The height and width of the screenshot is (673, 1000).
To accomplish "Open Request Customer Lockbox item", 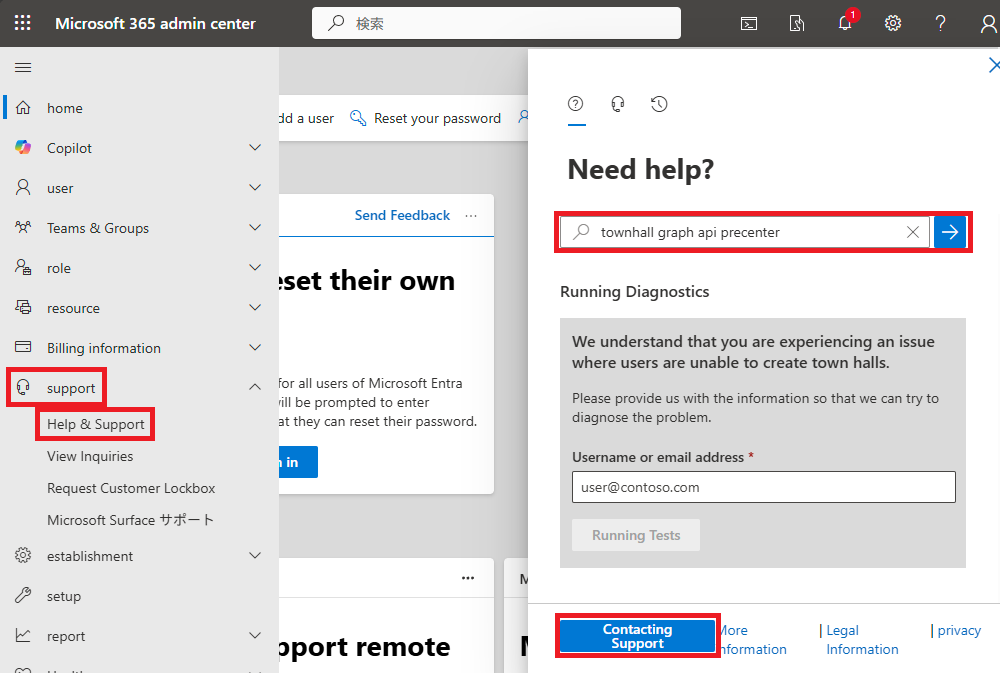I will click(131, 488).
